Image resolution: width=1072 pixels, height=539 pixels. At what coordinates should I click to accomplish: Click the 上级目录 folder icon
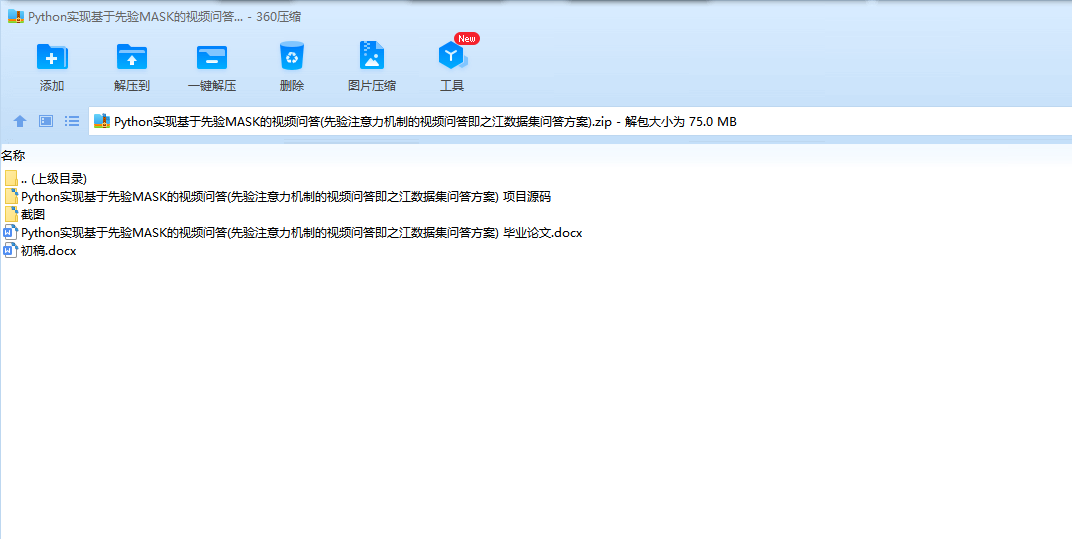click(x=11, y=179)
